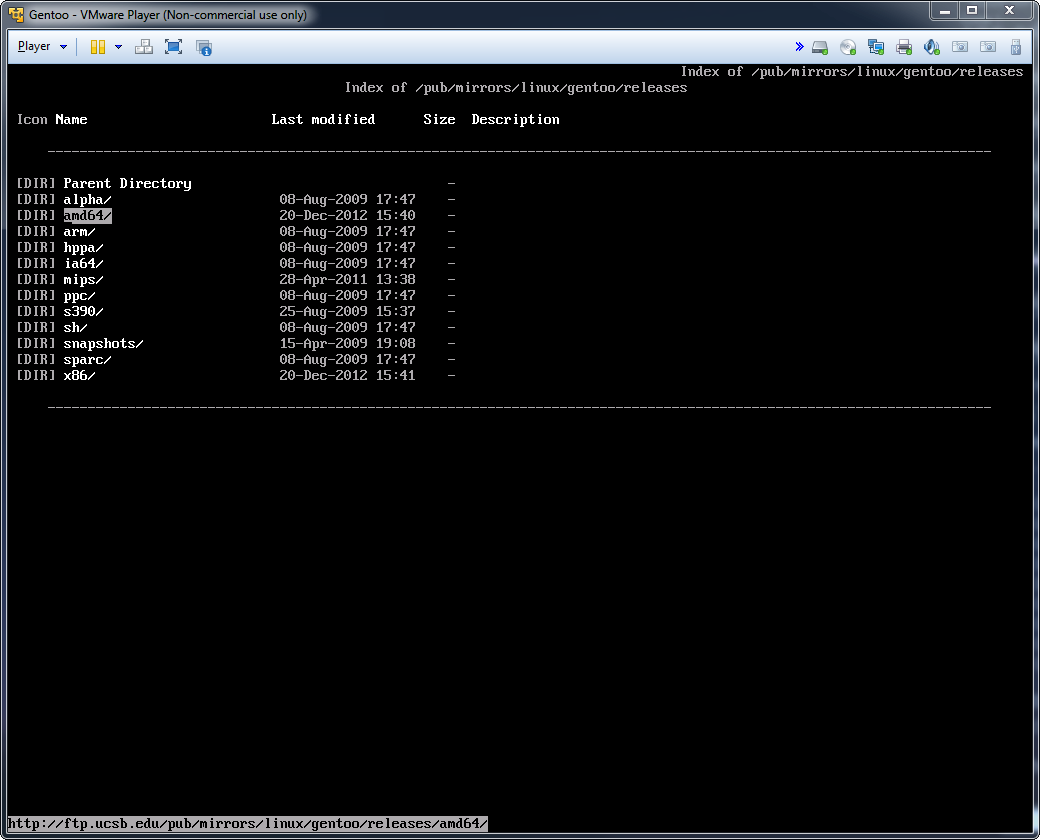1040x840 pixels.
Task: Click the USB device icon
Action: coord(1015,47)
